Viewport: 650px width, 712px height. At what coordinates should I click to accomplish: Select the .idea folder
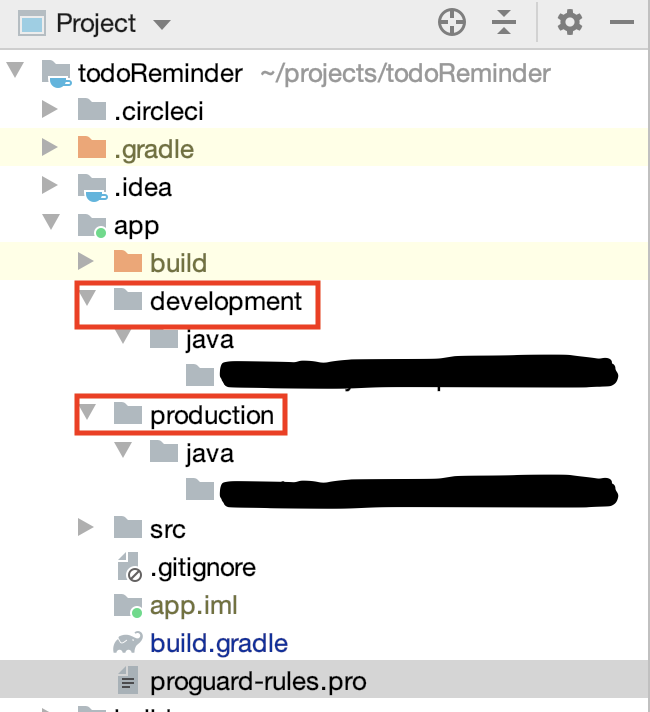click(x=142, y=187)
